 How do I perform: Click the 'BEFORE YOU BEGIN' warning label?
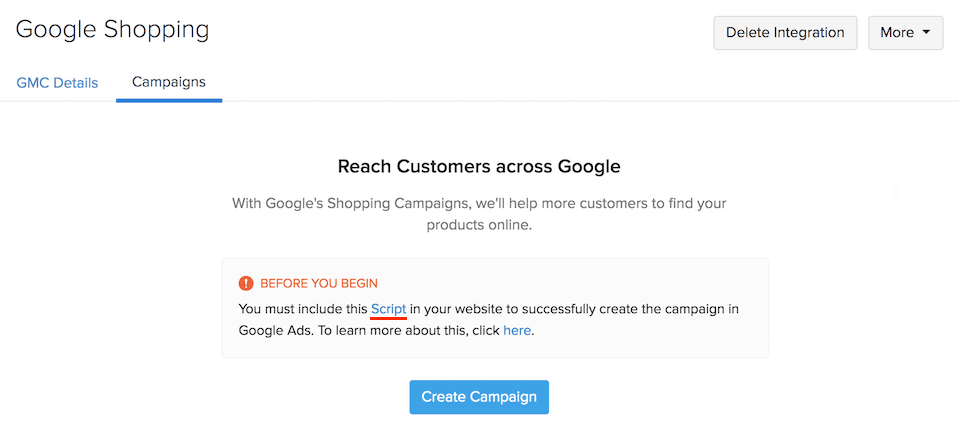(x=319, y=283)
